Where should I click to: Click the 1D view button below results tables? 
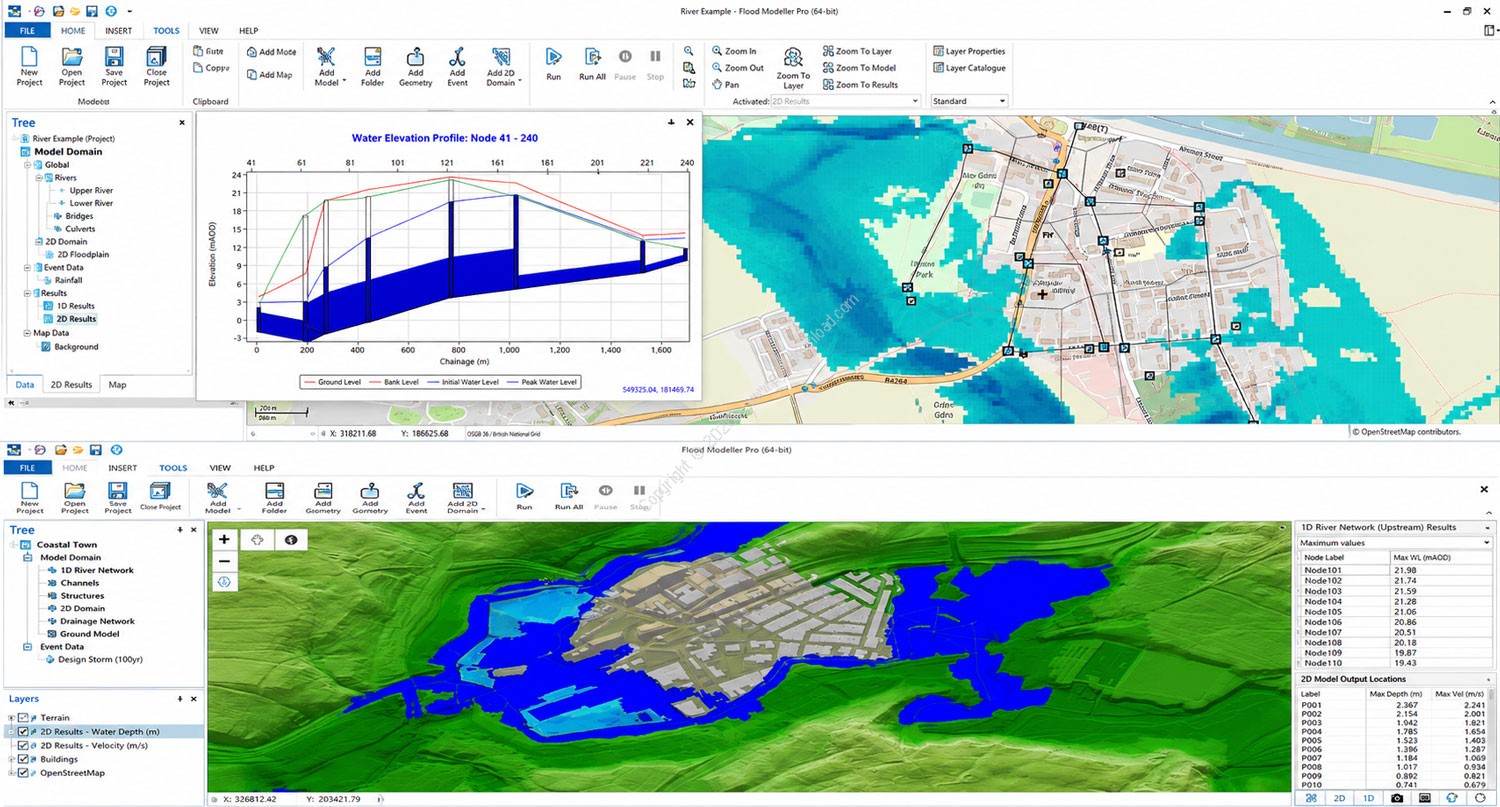[1368, 798]
